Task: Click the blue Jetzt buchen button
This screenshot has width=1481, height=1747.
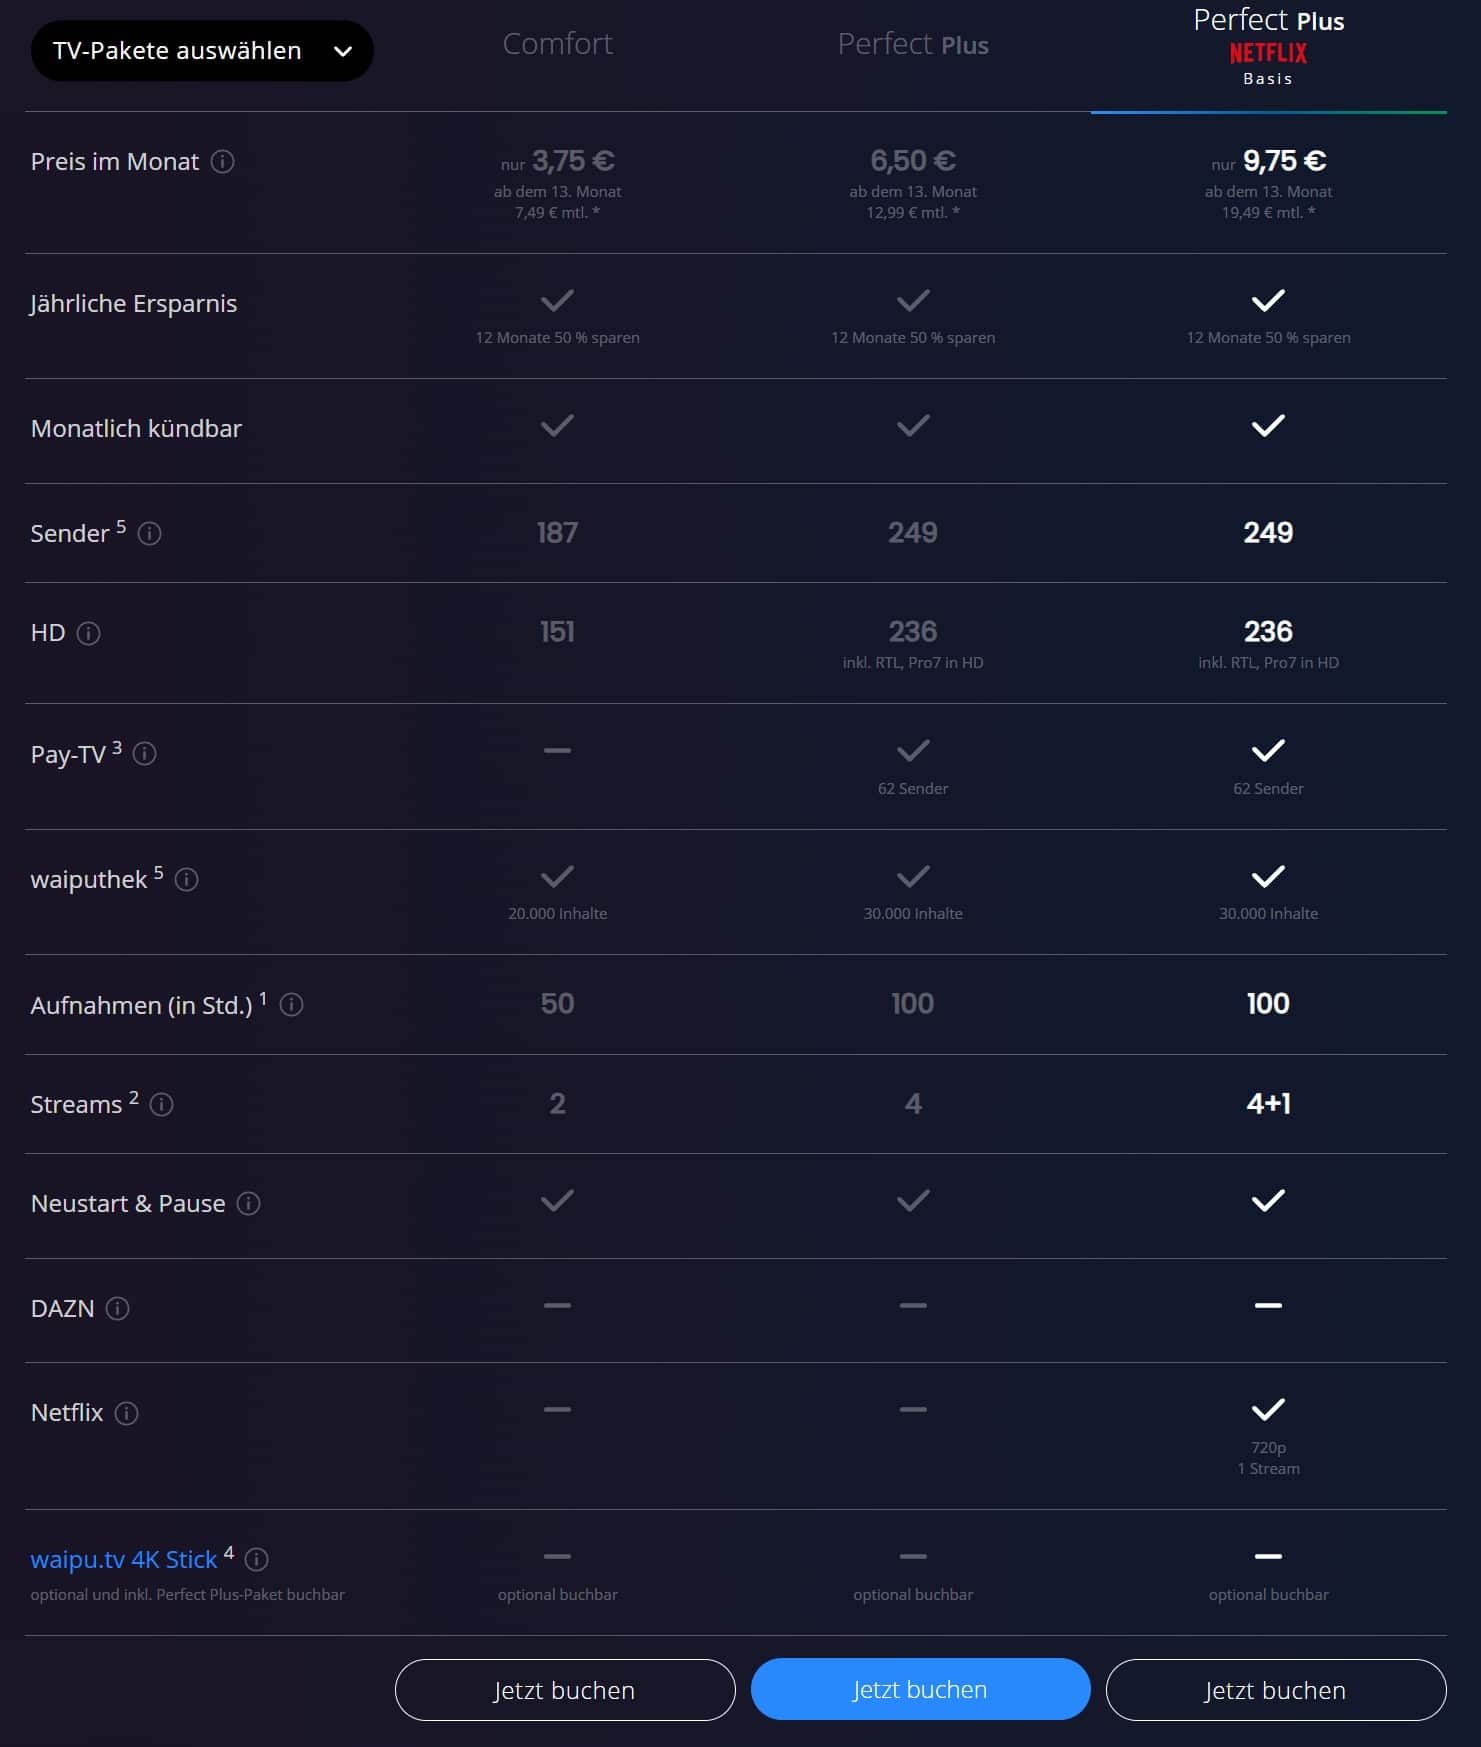Action: click(920, 1689)
